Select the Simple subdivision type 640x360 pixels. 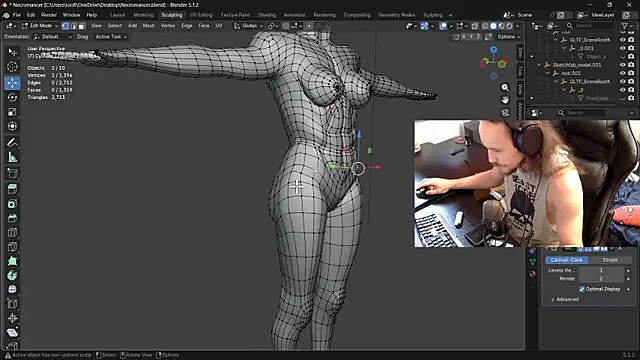point(610,260)
